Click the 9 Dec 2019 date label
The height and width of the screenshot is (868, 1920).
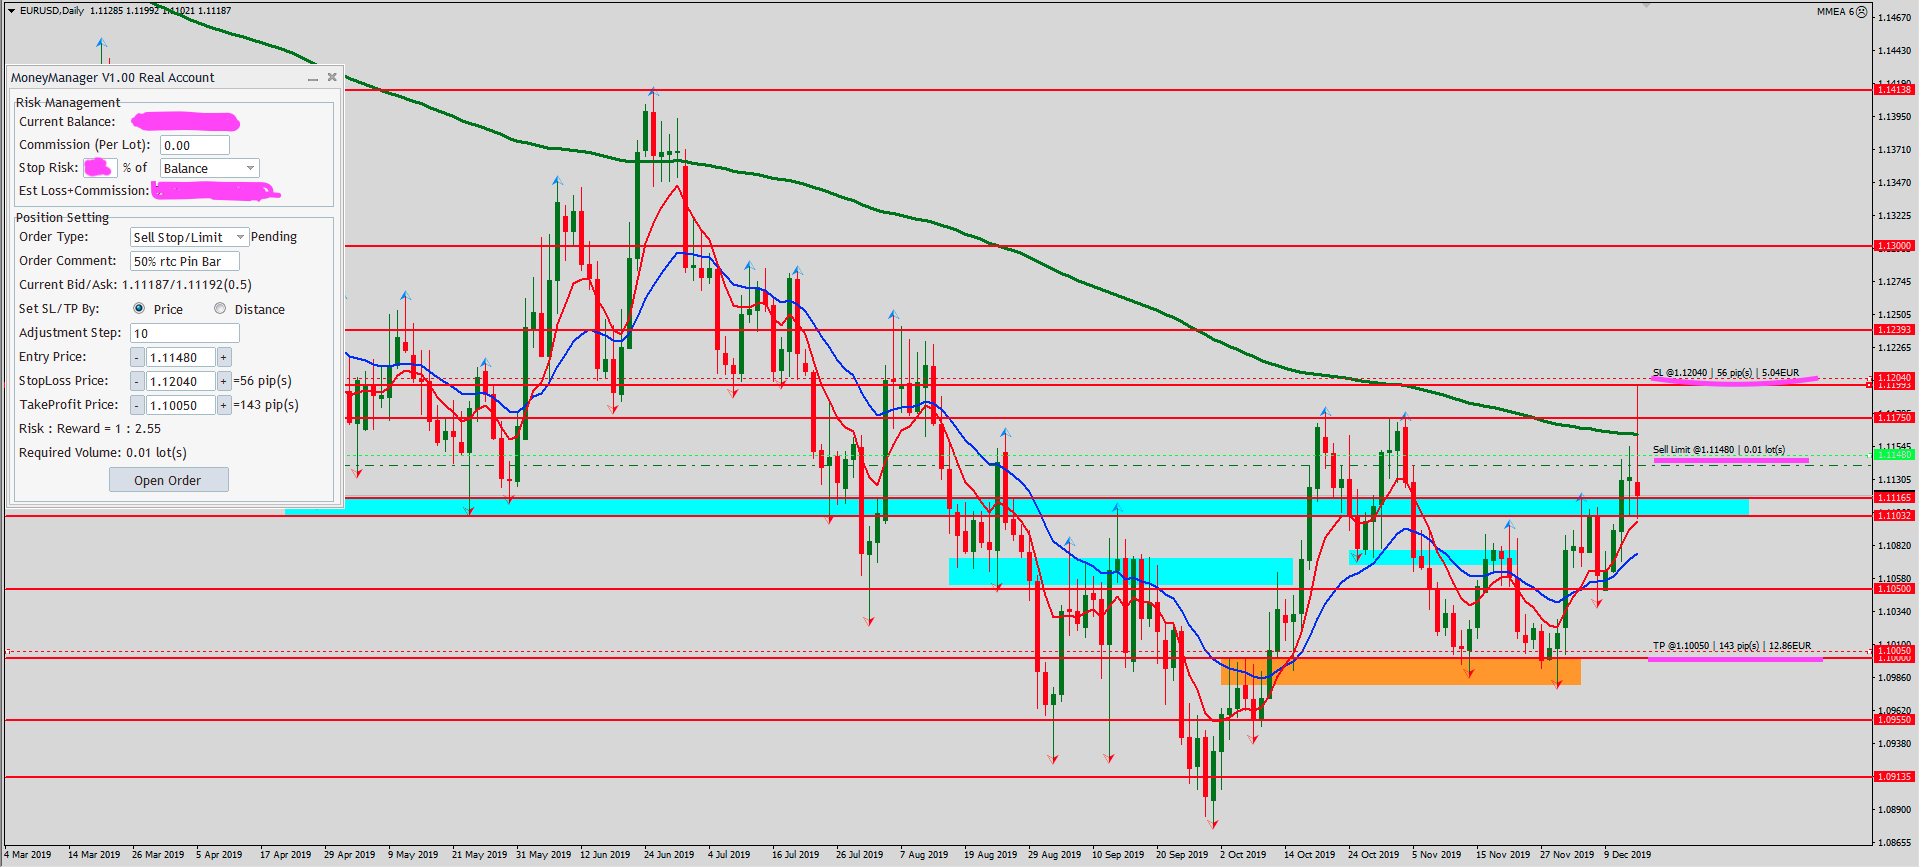[x=1628, y=855]
